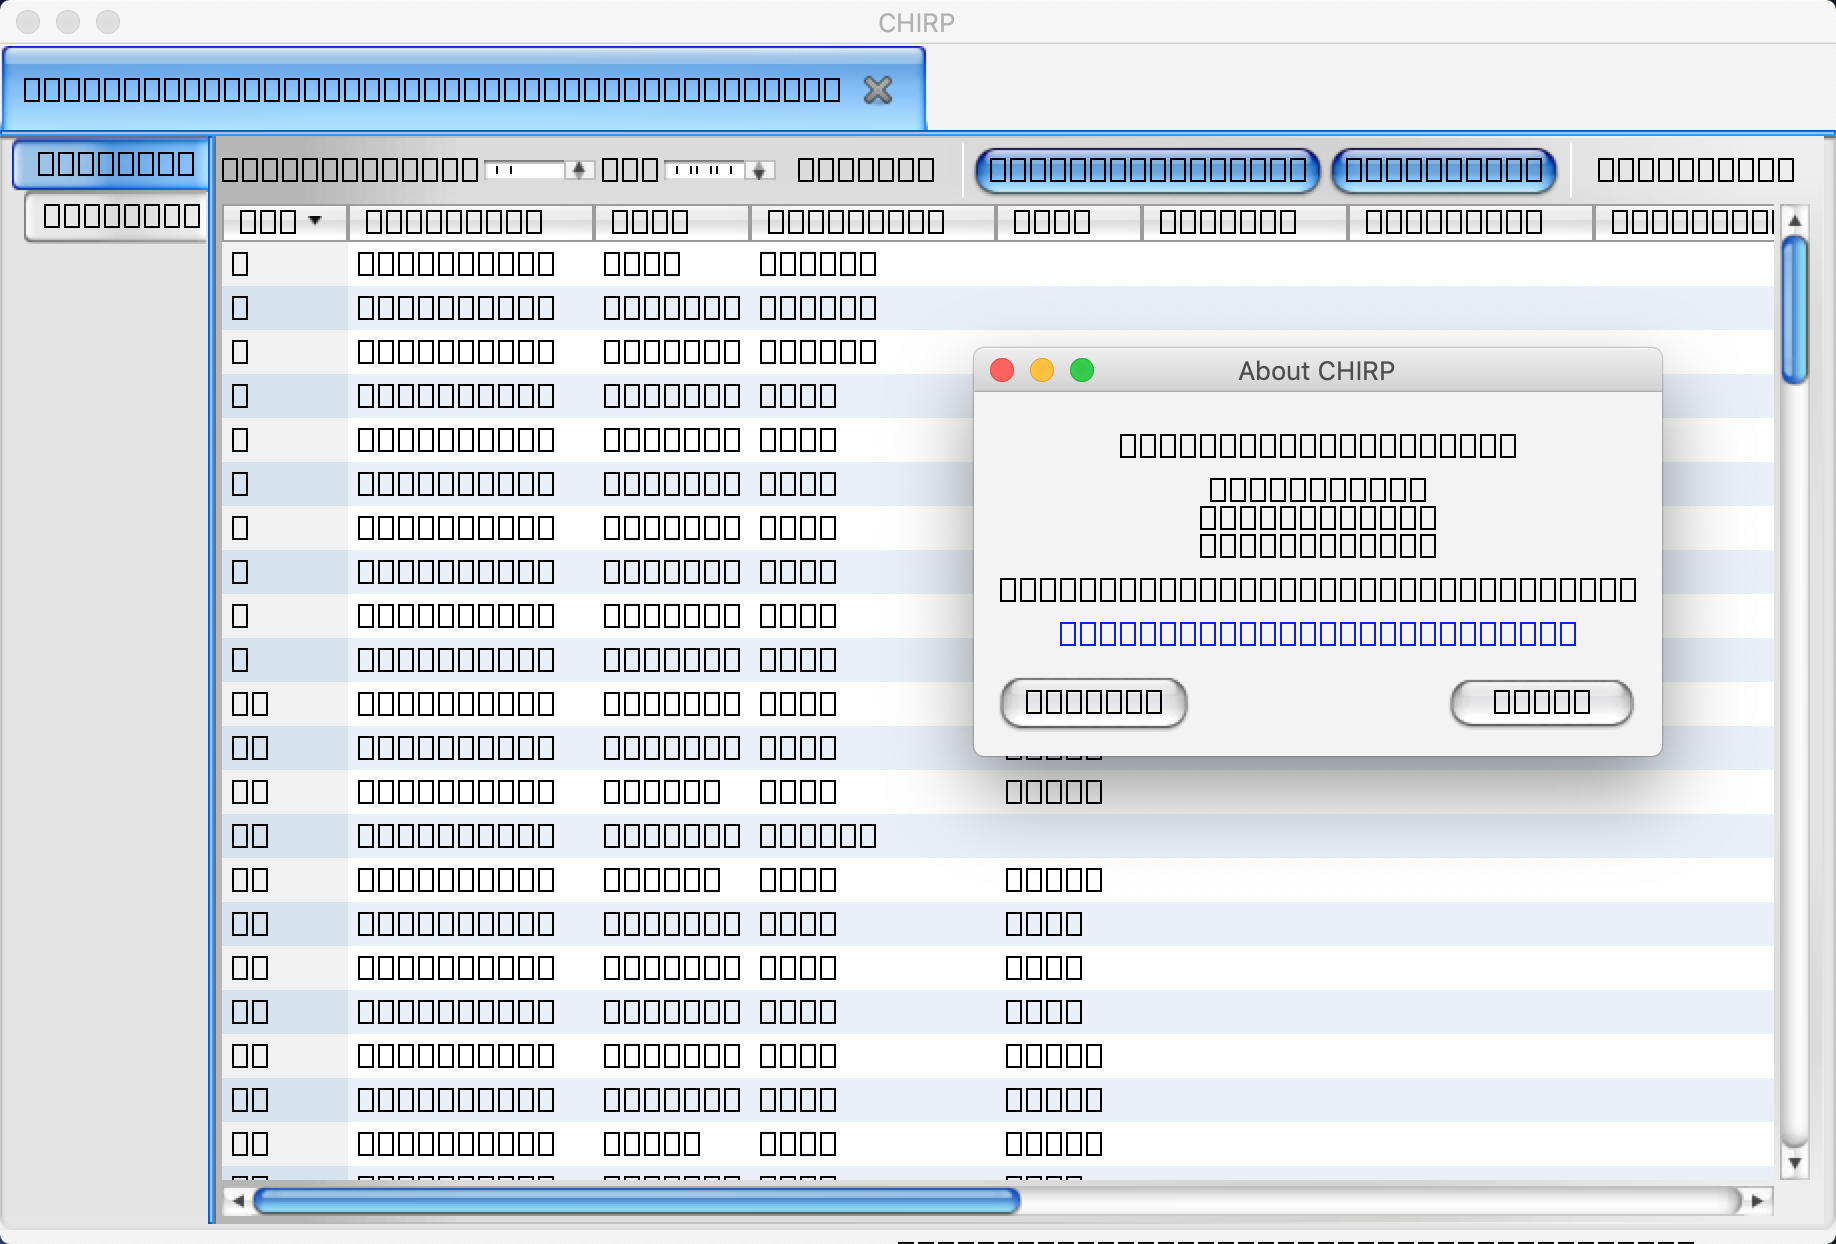Minimize About CHIRP dialog with yellow button
This screenshot has height=1244, width=1836.
(1042, 371)
